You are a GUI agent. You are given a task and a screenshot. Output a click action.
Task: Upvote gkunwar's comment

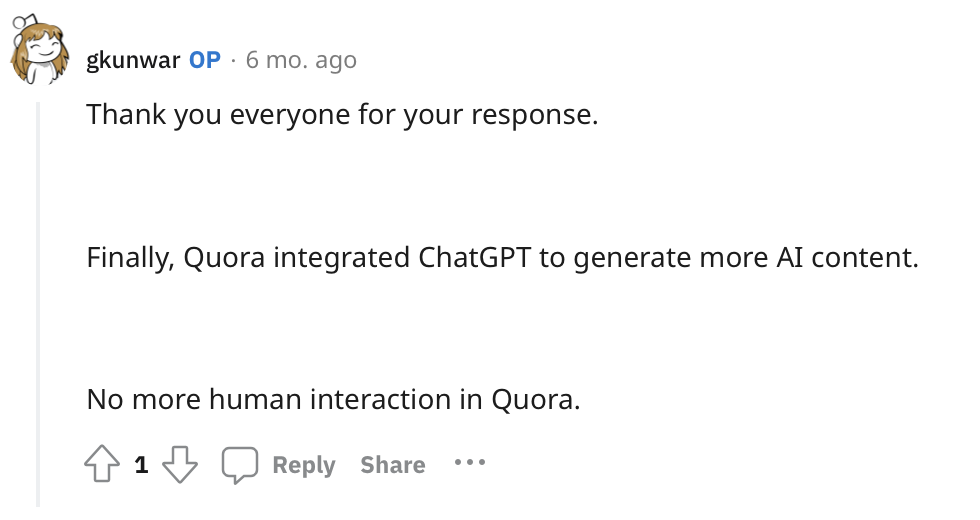tap(102, 464)
